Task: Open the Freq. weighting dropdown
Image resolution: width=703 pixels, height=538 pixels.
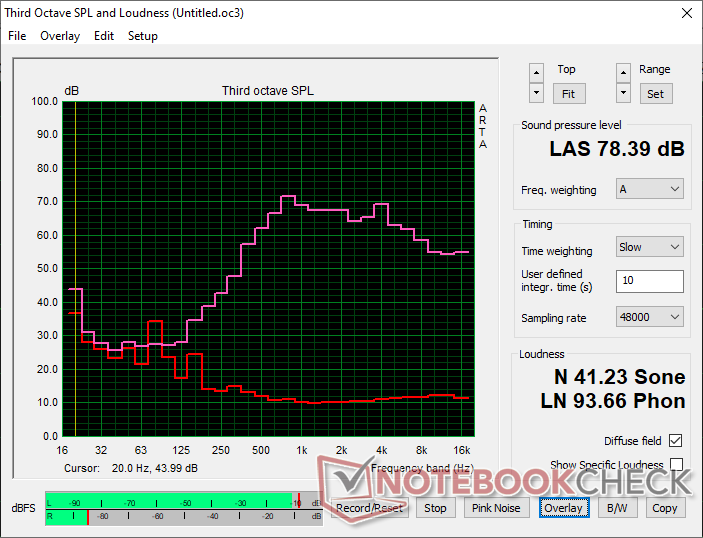Action: coord(650,189)
